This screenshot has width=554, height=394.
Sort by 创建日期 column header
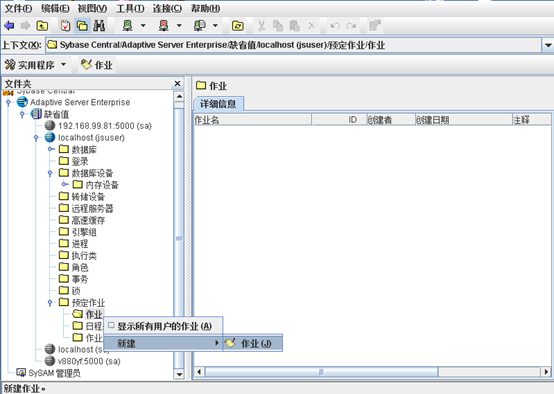464,119
